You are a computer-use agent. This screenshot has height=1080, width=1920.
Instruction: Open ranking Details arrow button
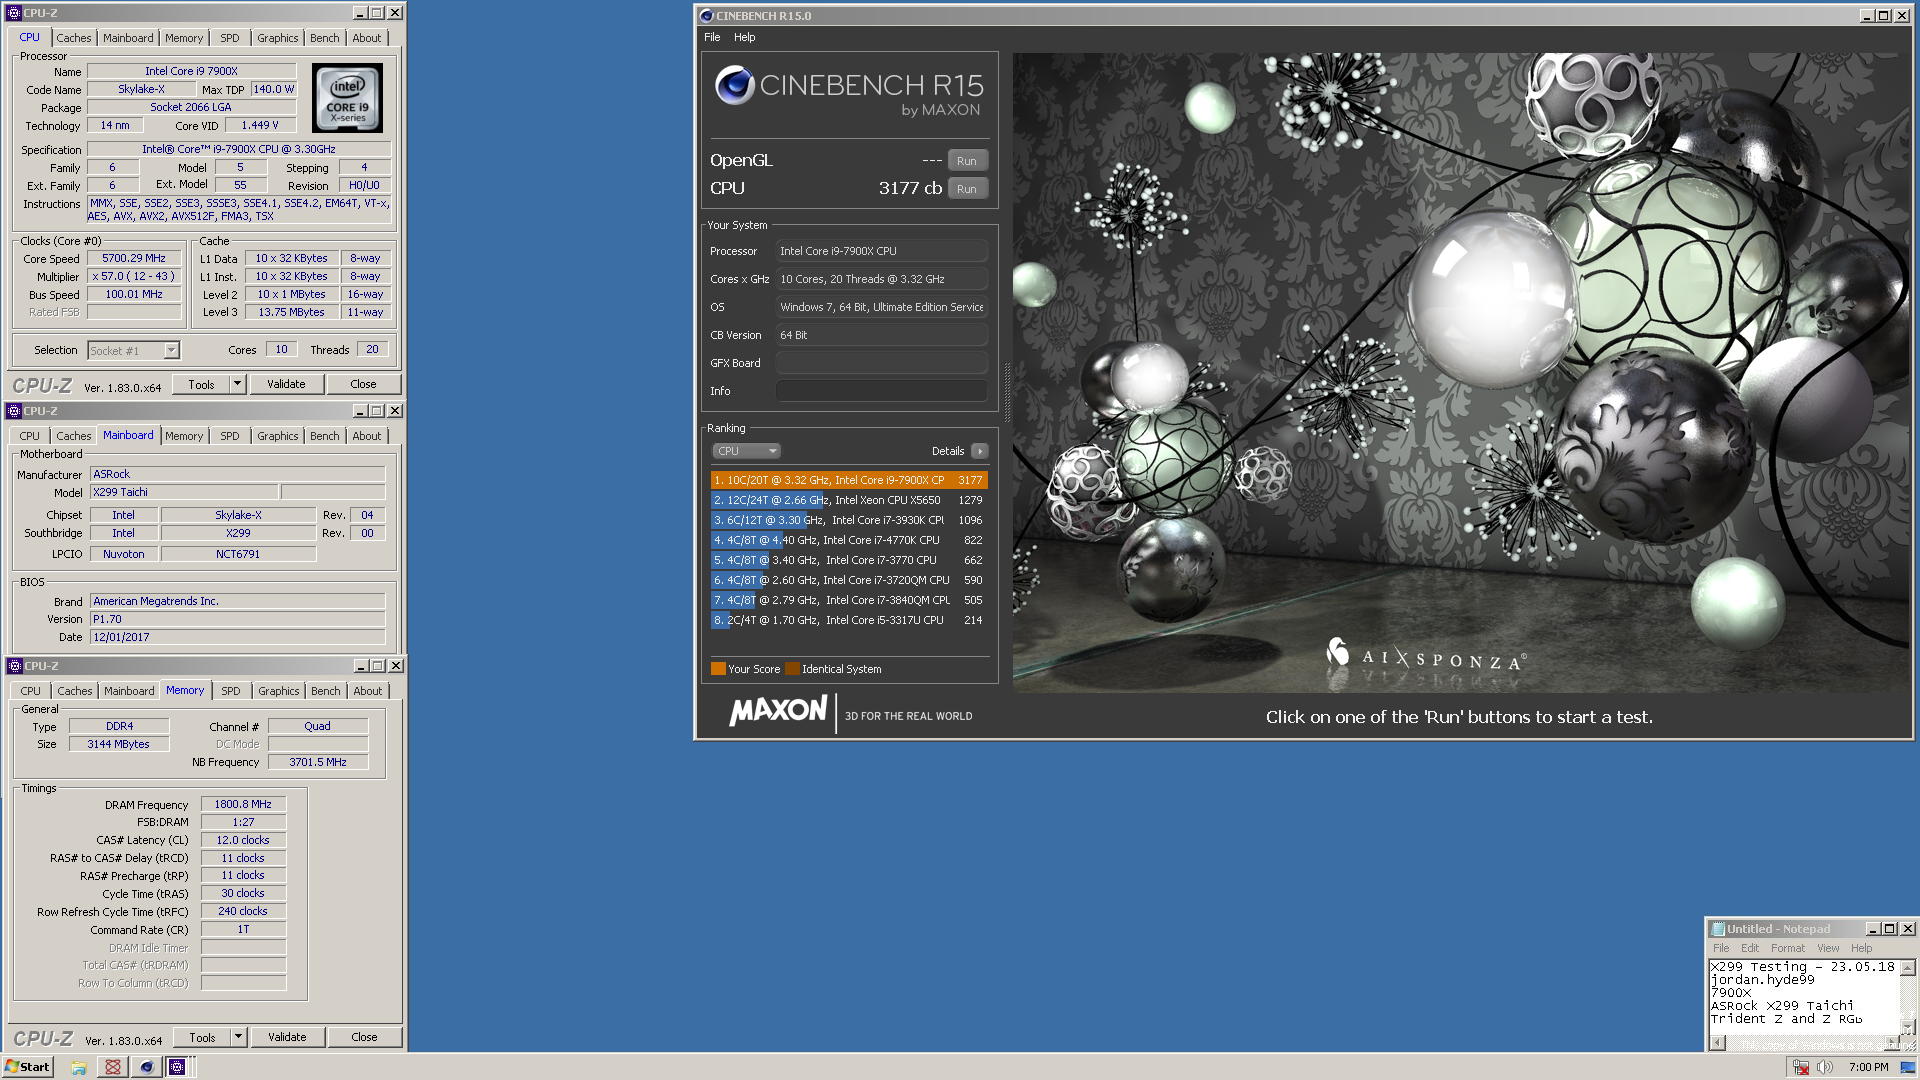(x=980, y=451)
